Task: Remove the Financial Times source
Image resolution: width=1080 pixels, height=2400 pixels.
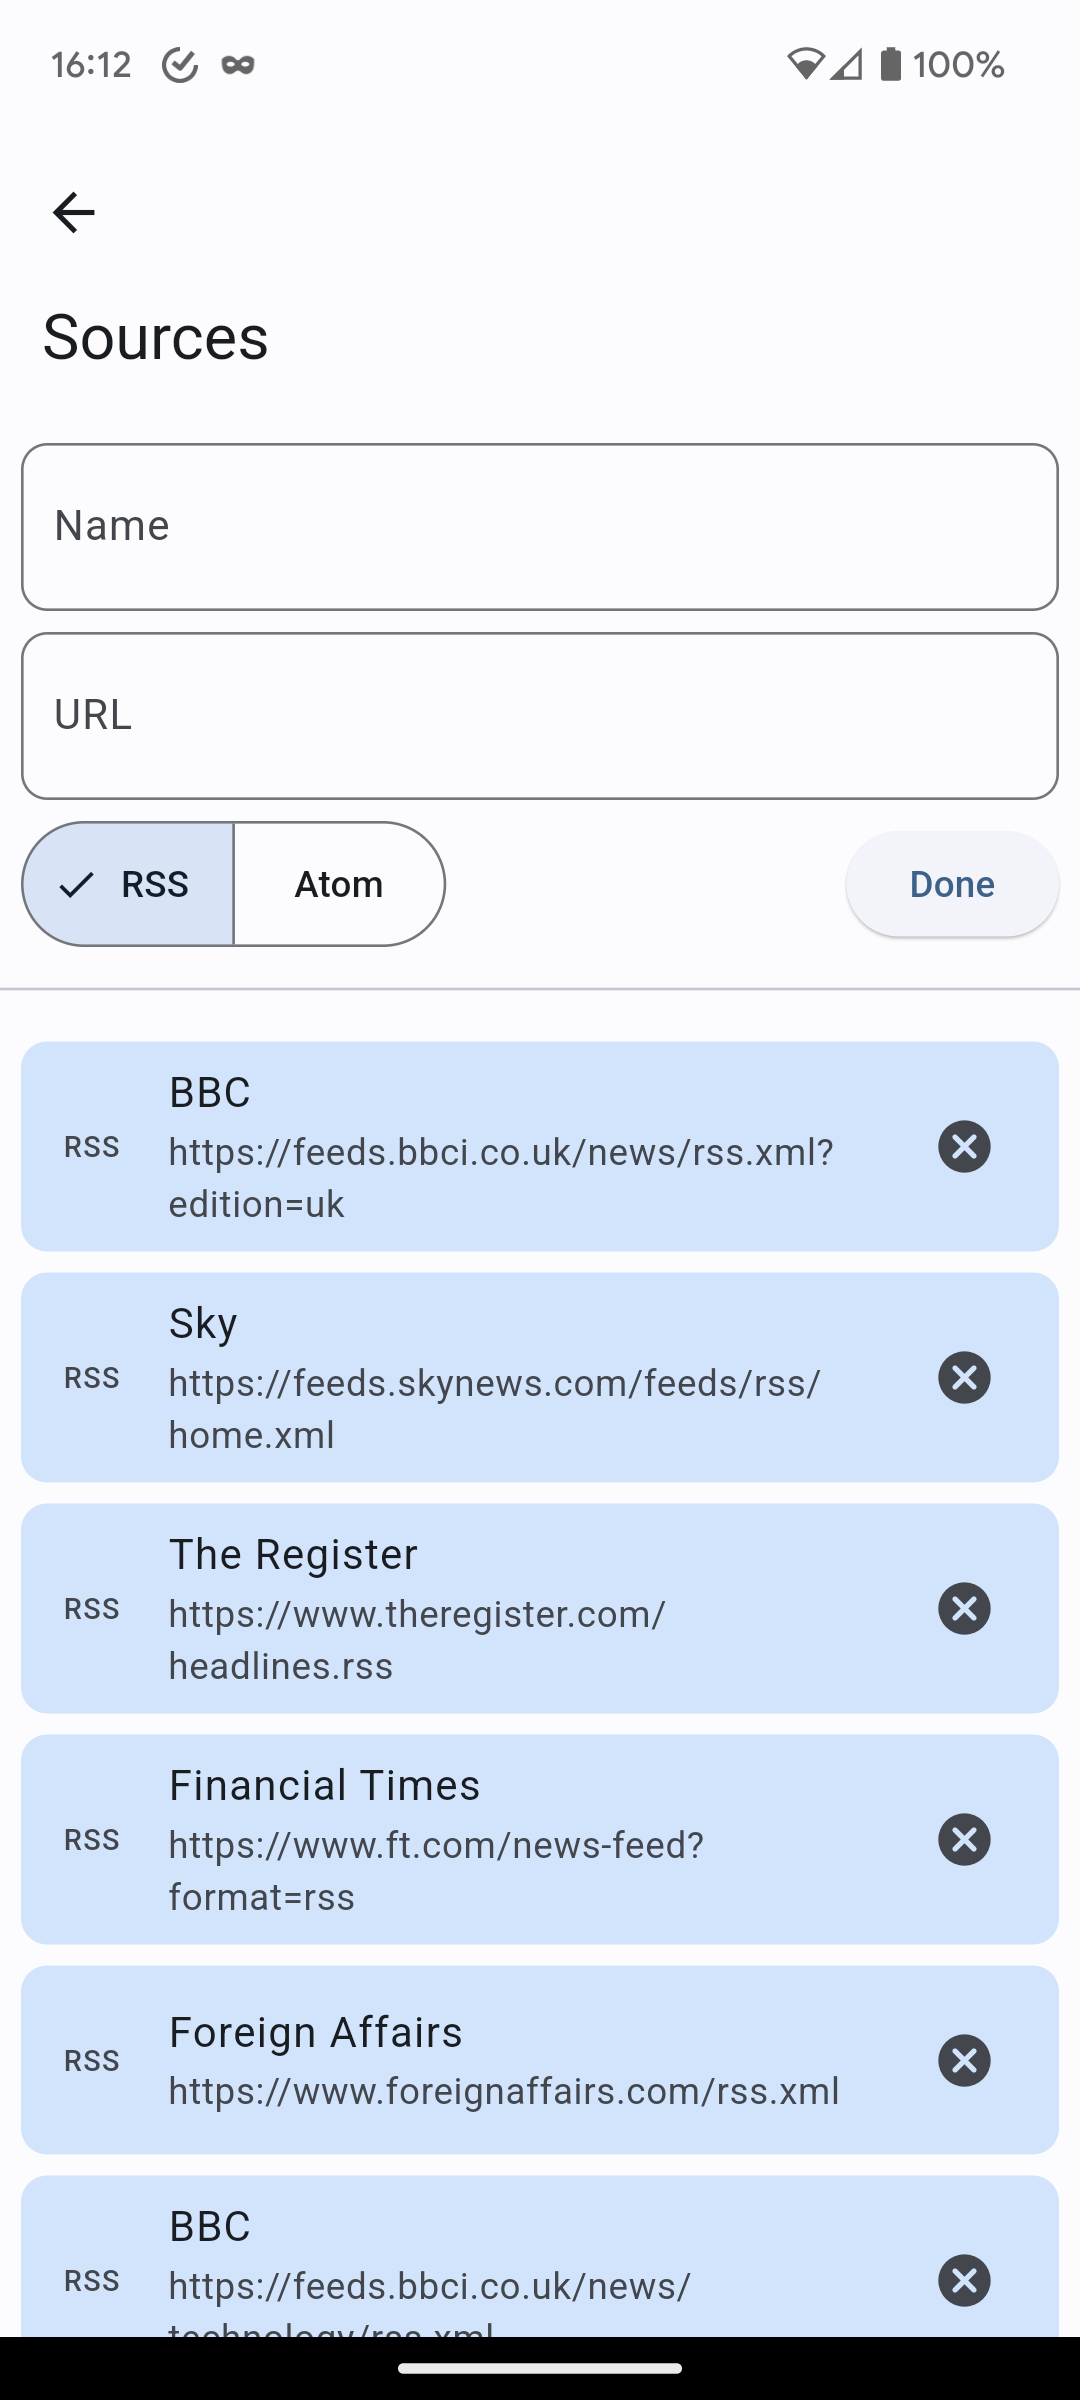Action: click(x=964, y=1839)
